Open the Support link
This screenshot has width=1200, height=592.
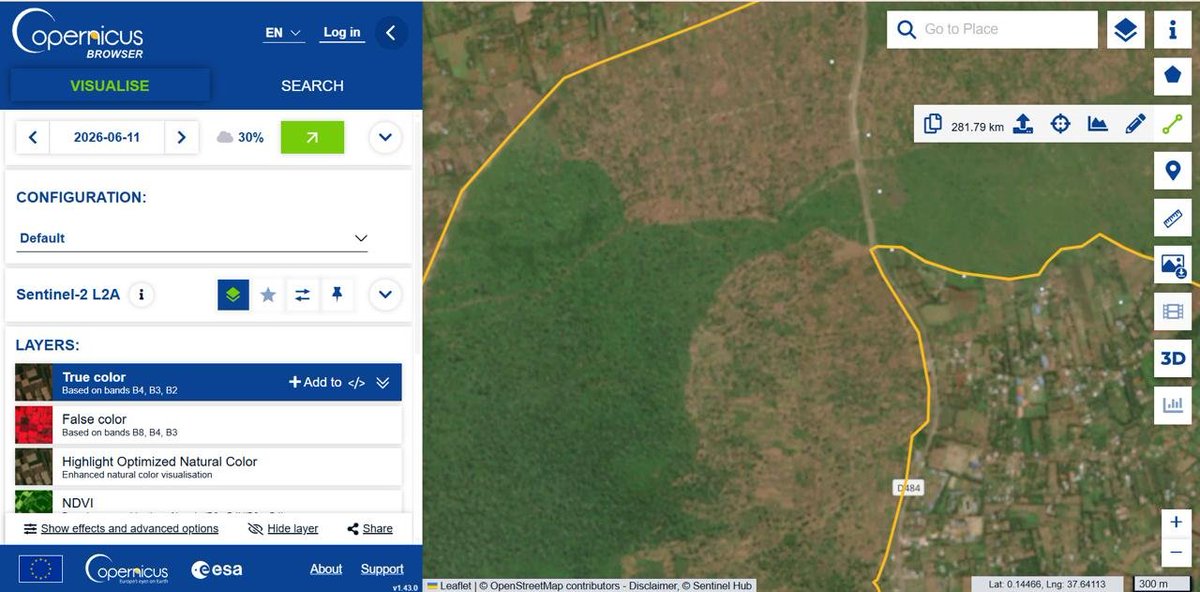pyautogui.click(x=382, y=569)
